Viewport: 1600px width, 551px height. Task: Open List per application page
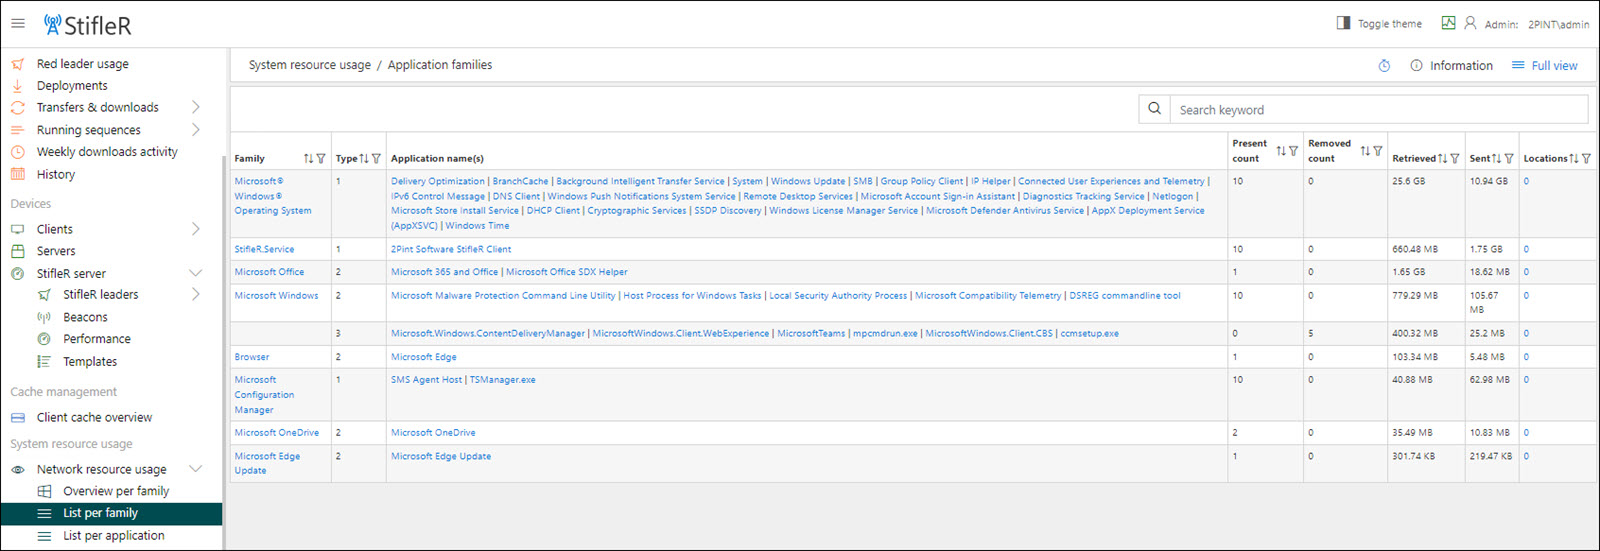click(x=113, y=536)
